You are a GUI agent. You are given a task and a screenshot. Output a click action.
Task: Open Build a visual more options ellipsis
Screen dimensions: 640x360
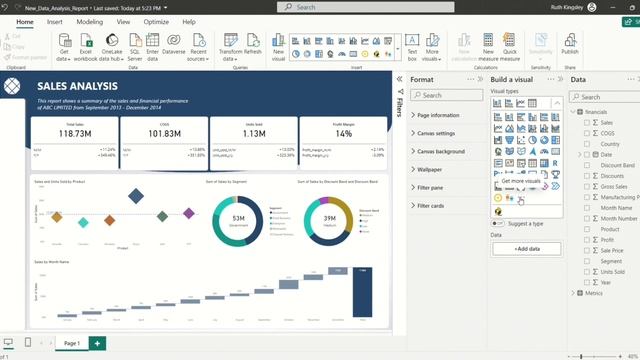point(551,79)
